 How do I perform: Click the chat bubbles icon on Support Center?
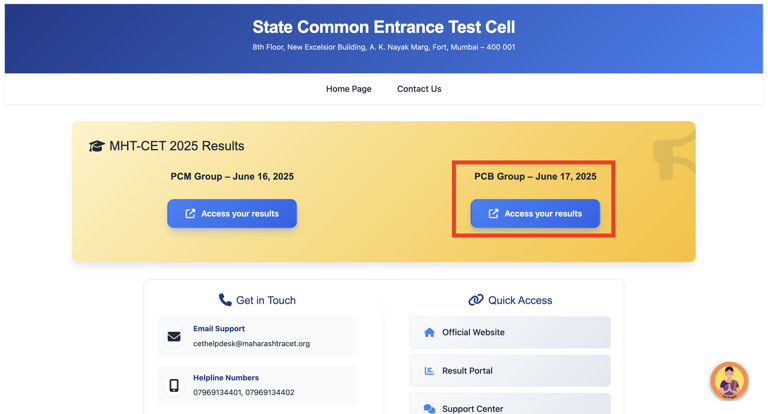(429, 408)
